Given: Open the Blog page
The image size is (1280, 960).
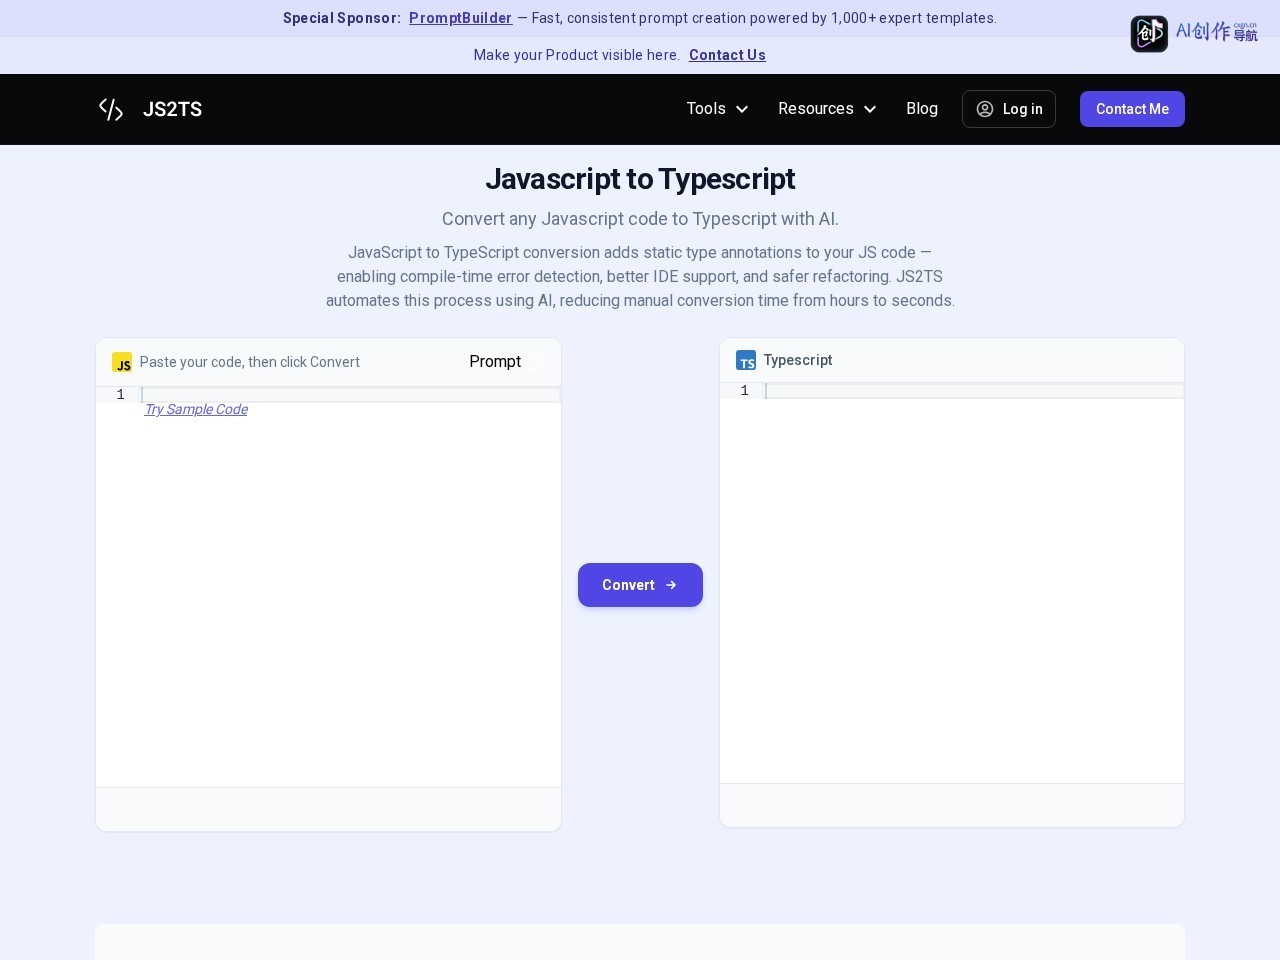Looking at the screenshot, I should (x=922, y=109).
